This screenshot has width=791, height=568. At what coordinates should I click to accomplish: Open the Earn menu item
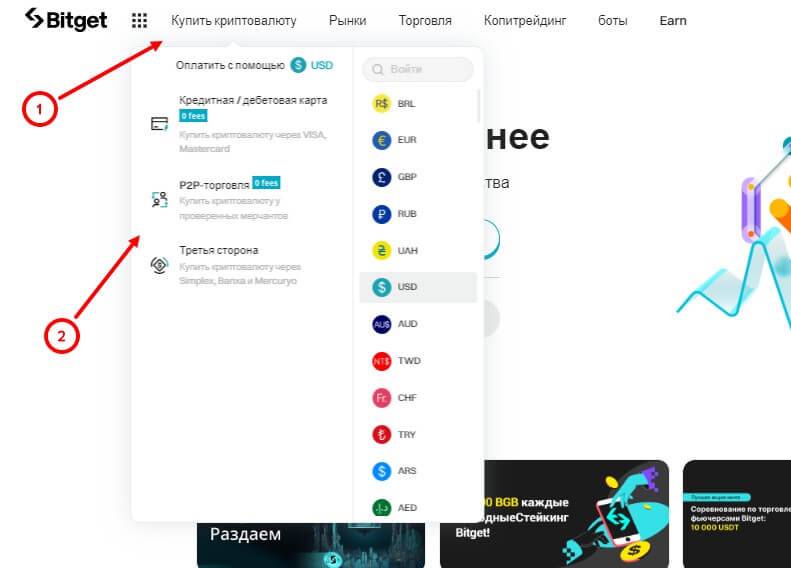(x=673, y=21)
